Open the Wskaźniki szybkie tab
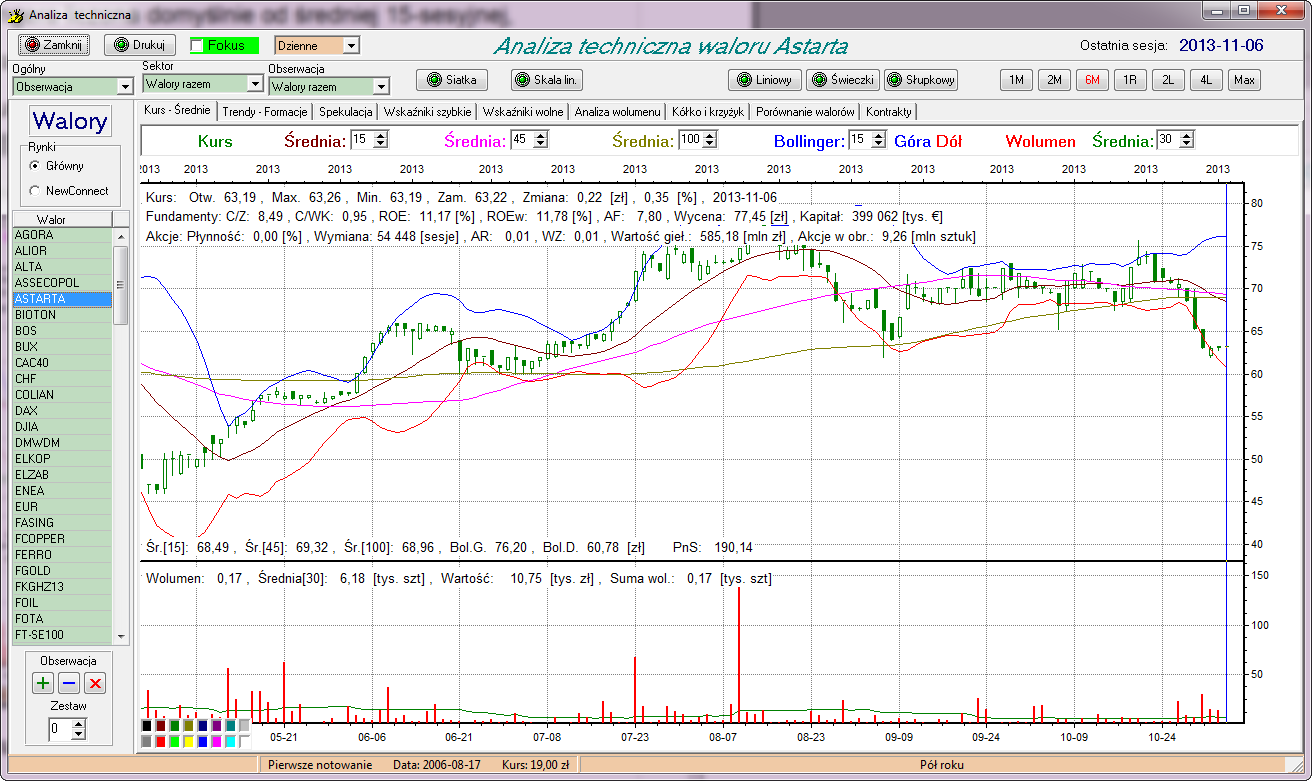Viewport: 1312px width, 781px height. [x=428, y=112]
